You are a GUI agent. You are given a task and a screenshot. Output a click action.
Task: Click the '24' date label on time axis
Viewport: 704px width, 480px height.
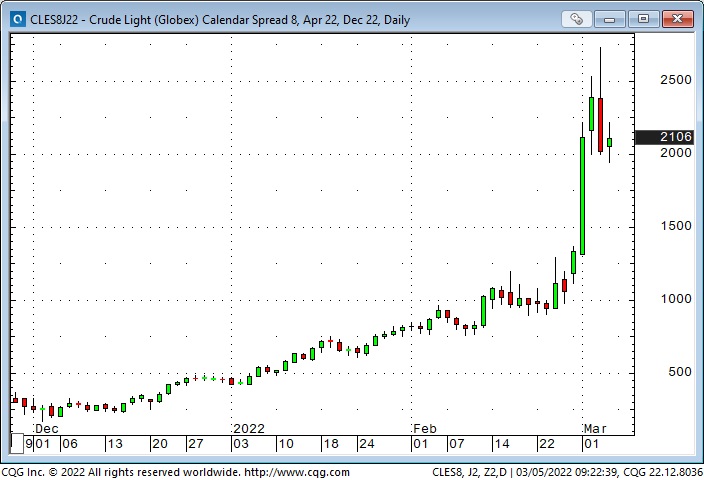[x=366, y=444]
